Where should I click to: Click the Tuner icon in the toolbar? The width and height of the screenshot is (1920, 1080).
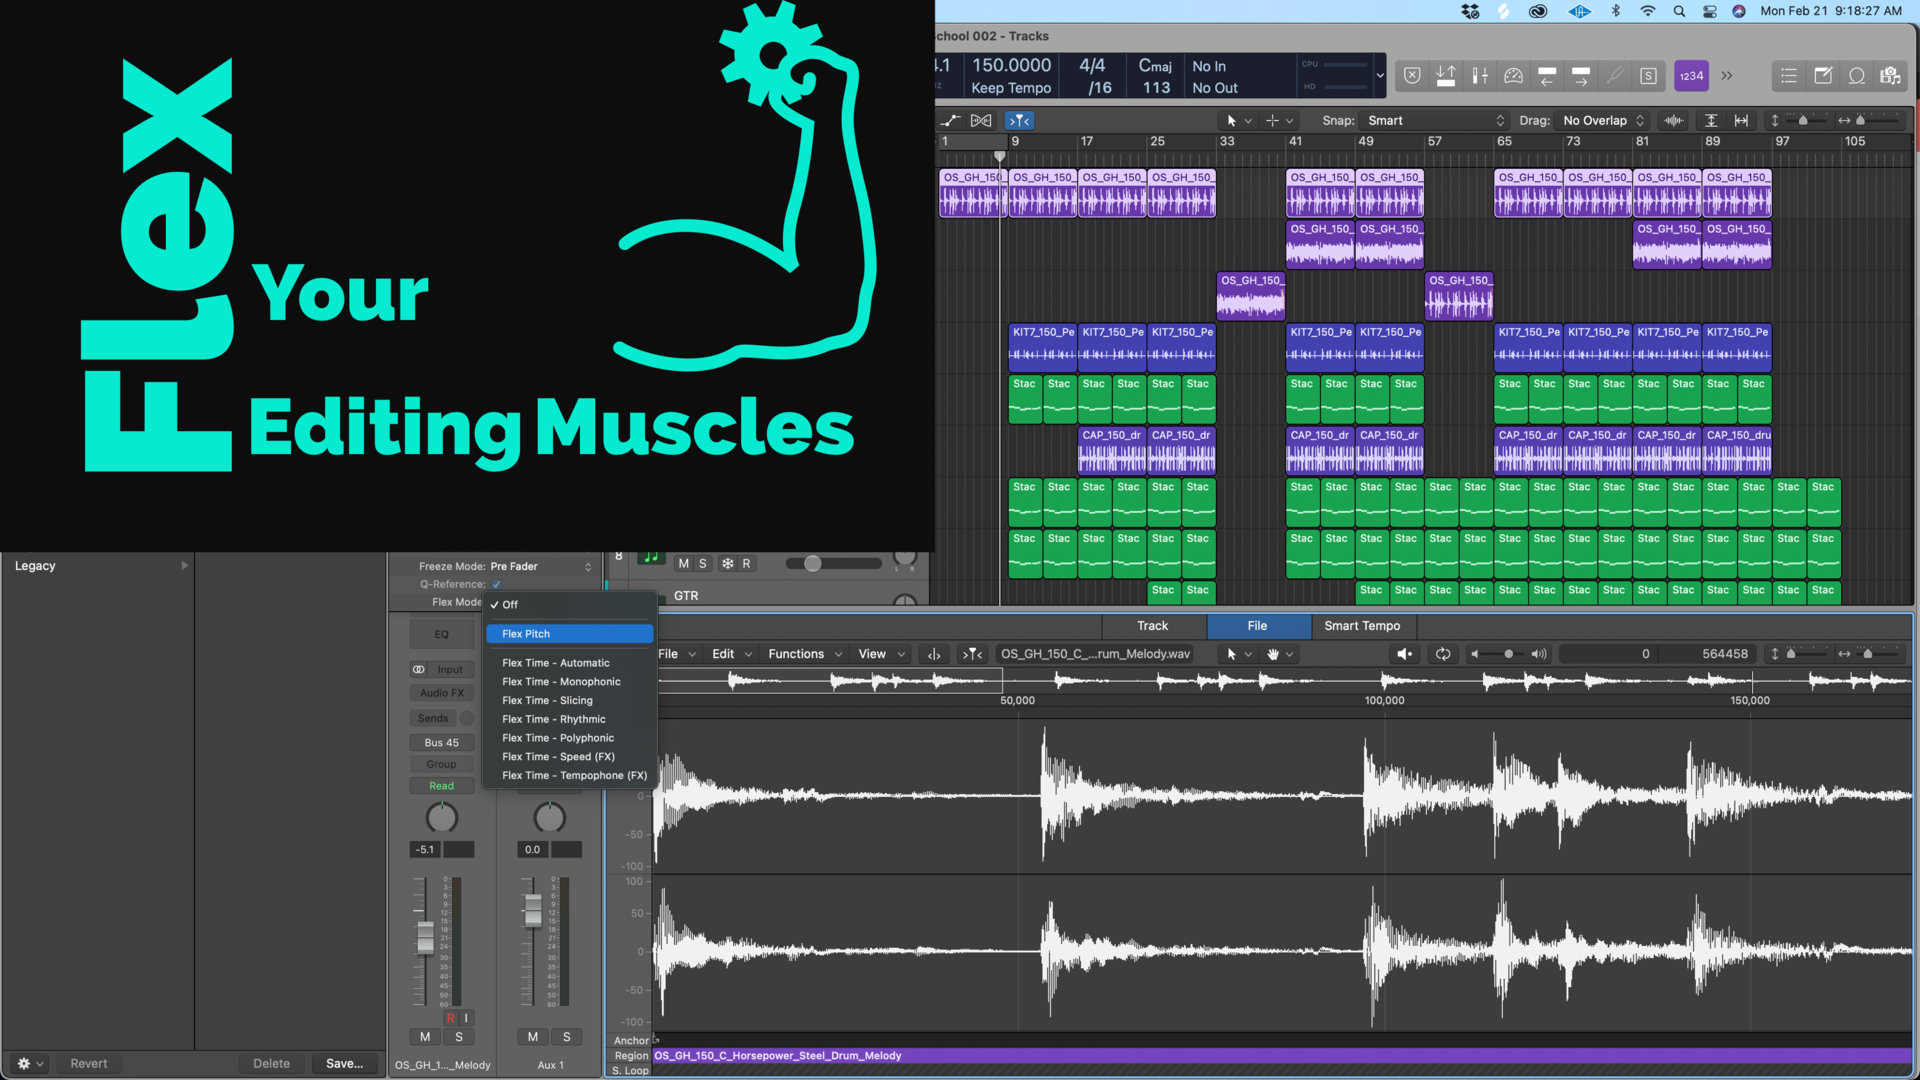[1615, 76]
